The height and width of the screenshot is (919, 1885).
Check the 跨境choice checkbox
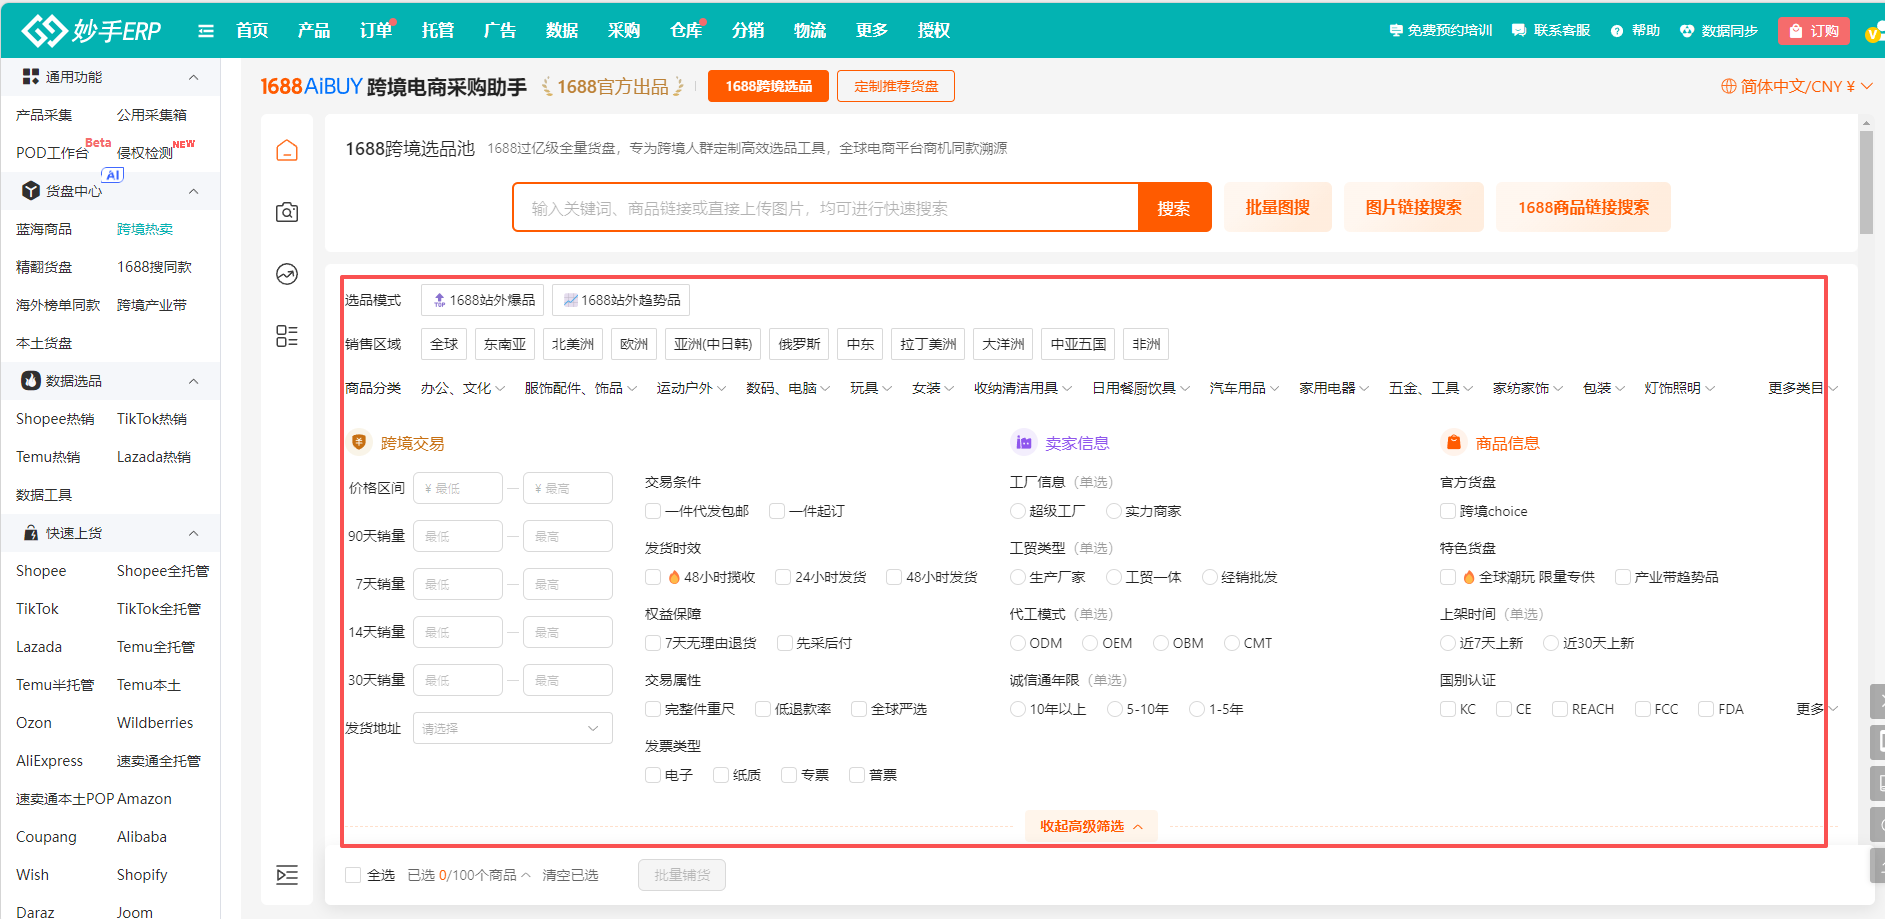(1448, 511)
